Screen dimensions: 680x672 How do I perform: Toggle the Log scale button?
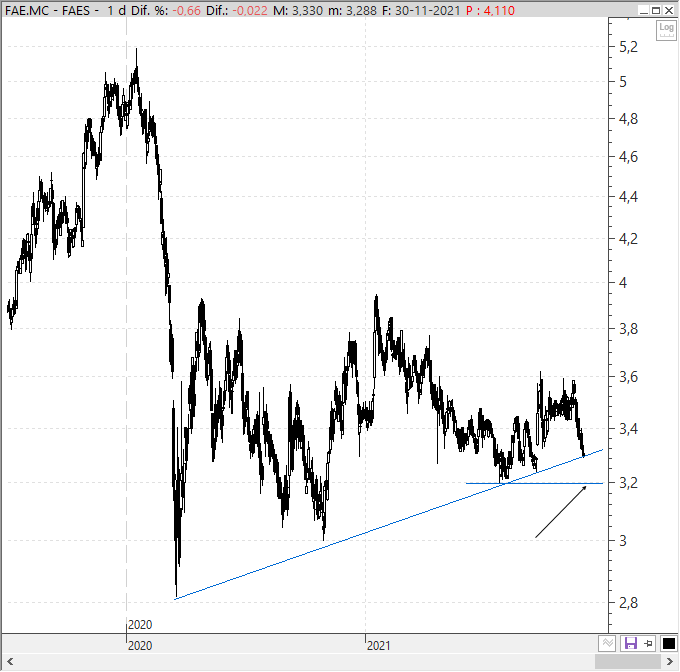[666, 30]
